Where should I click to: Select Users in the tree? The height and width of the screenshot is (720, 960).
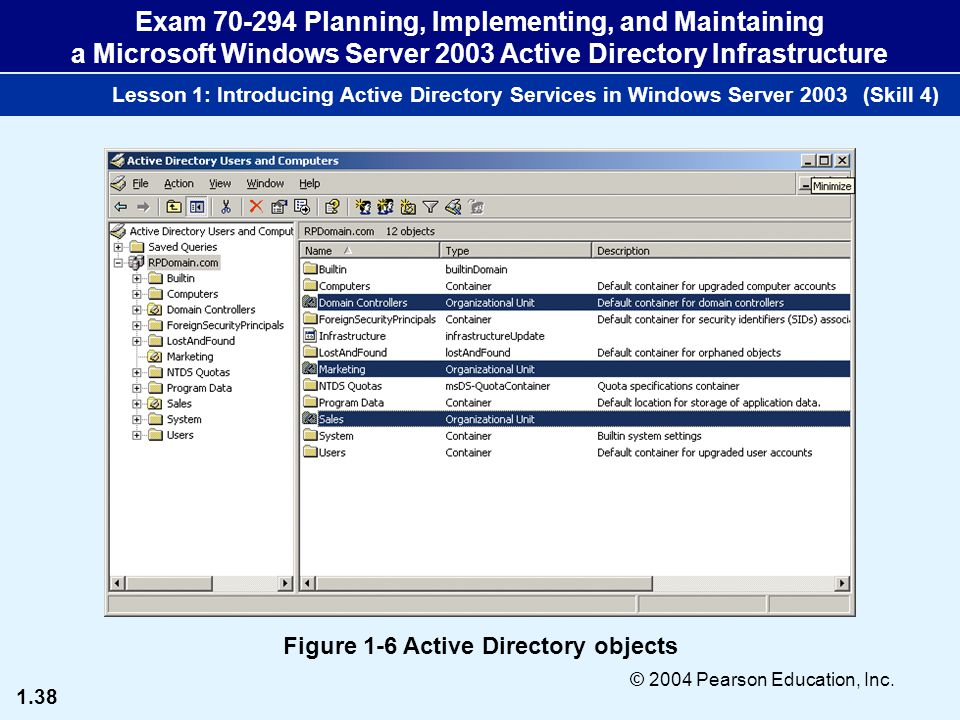pyautogui.click(x=180, y=435)
